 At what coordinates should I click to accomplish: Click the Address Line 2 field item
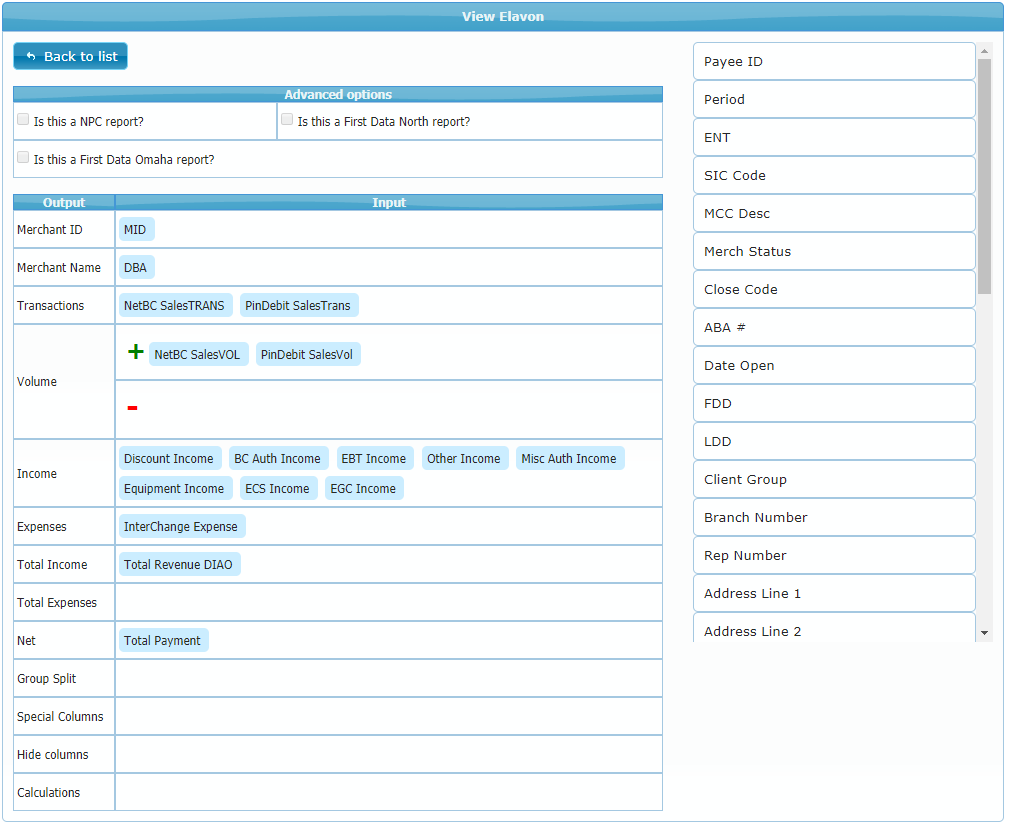pyautogui.click(x=834, y=628)
